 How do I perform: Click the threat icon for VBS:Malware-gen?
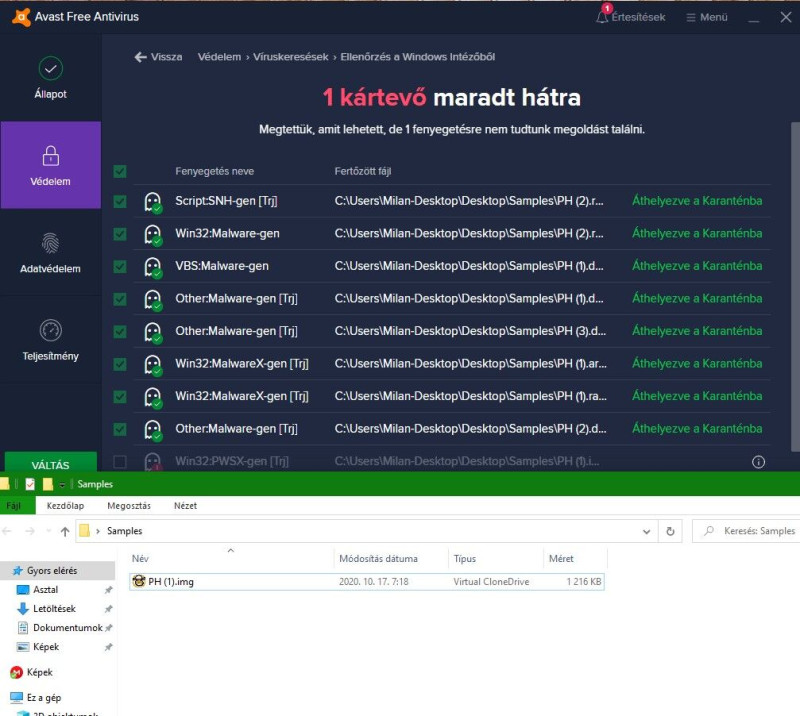coord(153,267)
